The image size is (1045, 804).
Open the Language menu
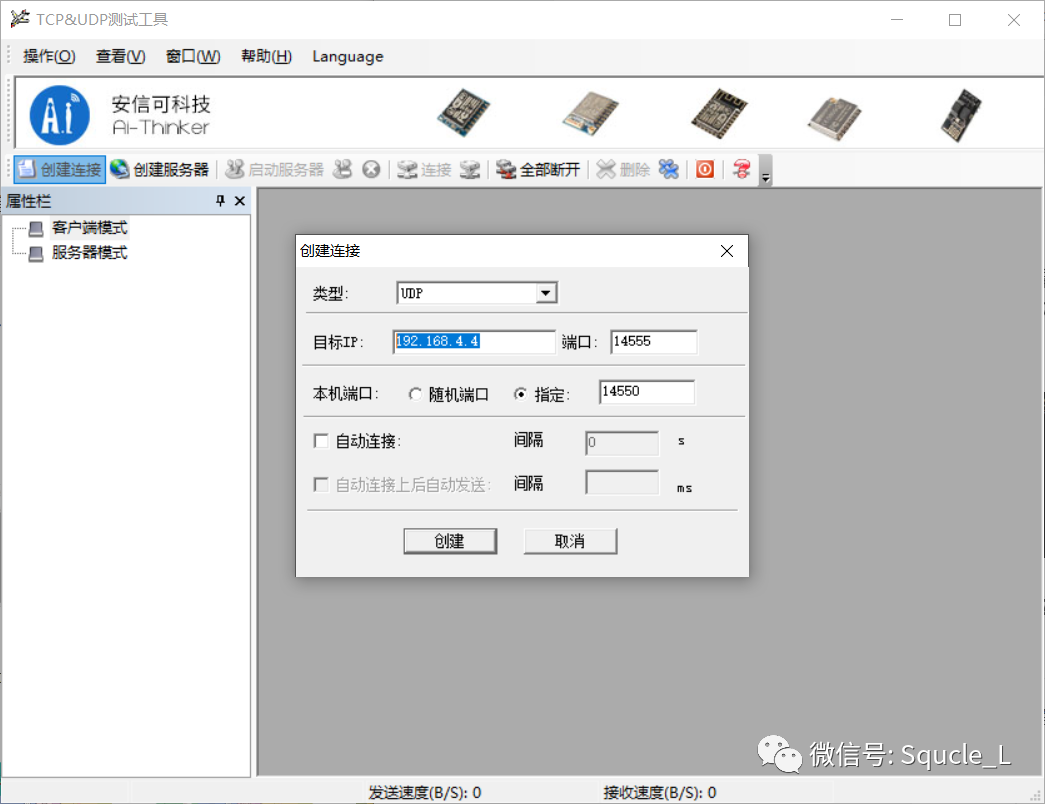pos(348,57)
